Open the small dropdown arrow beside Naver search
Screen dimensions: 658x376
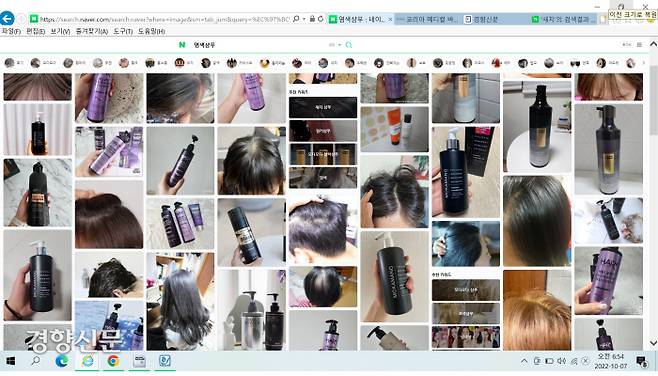click(339, 44)
